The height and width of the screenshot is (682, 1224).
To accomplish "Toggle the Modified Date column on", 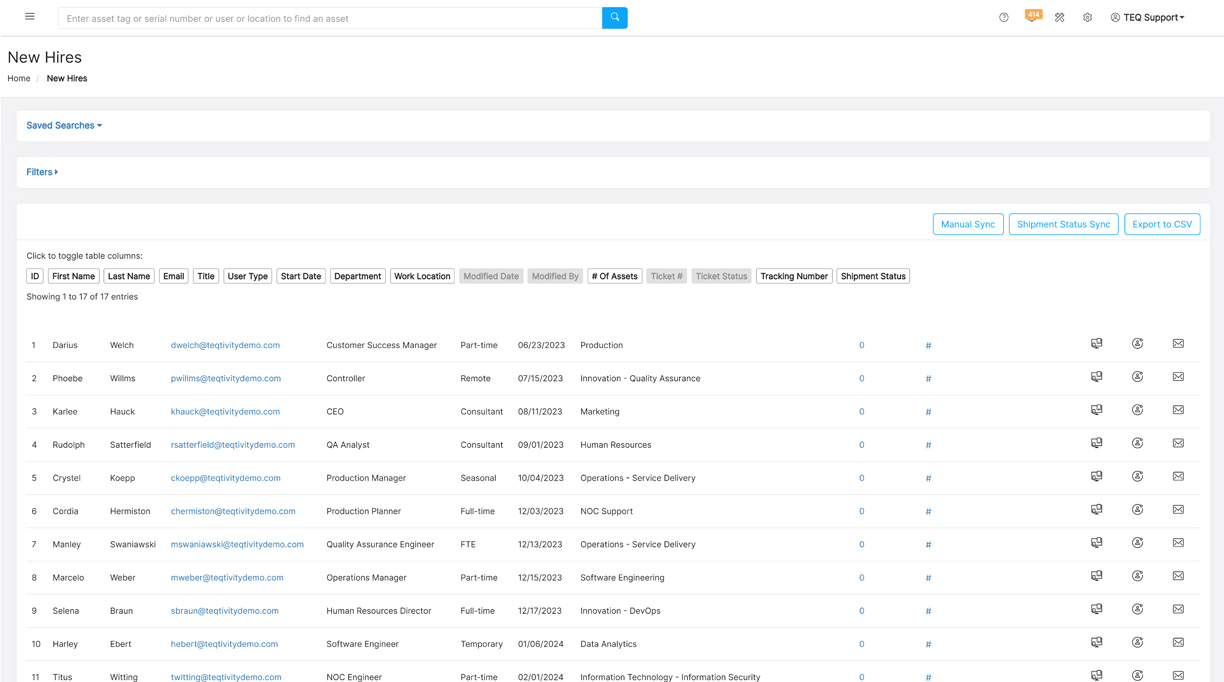I will click(x=491, y=276).
